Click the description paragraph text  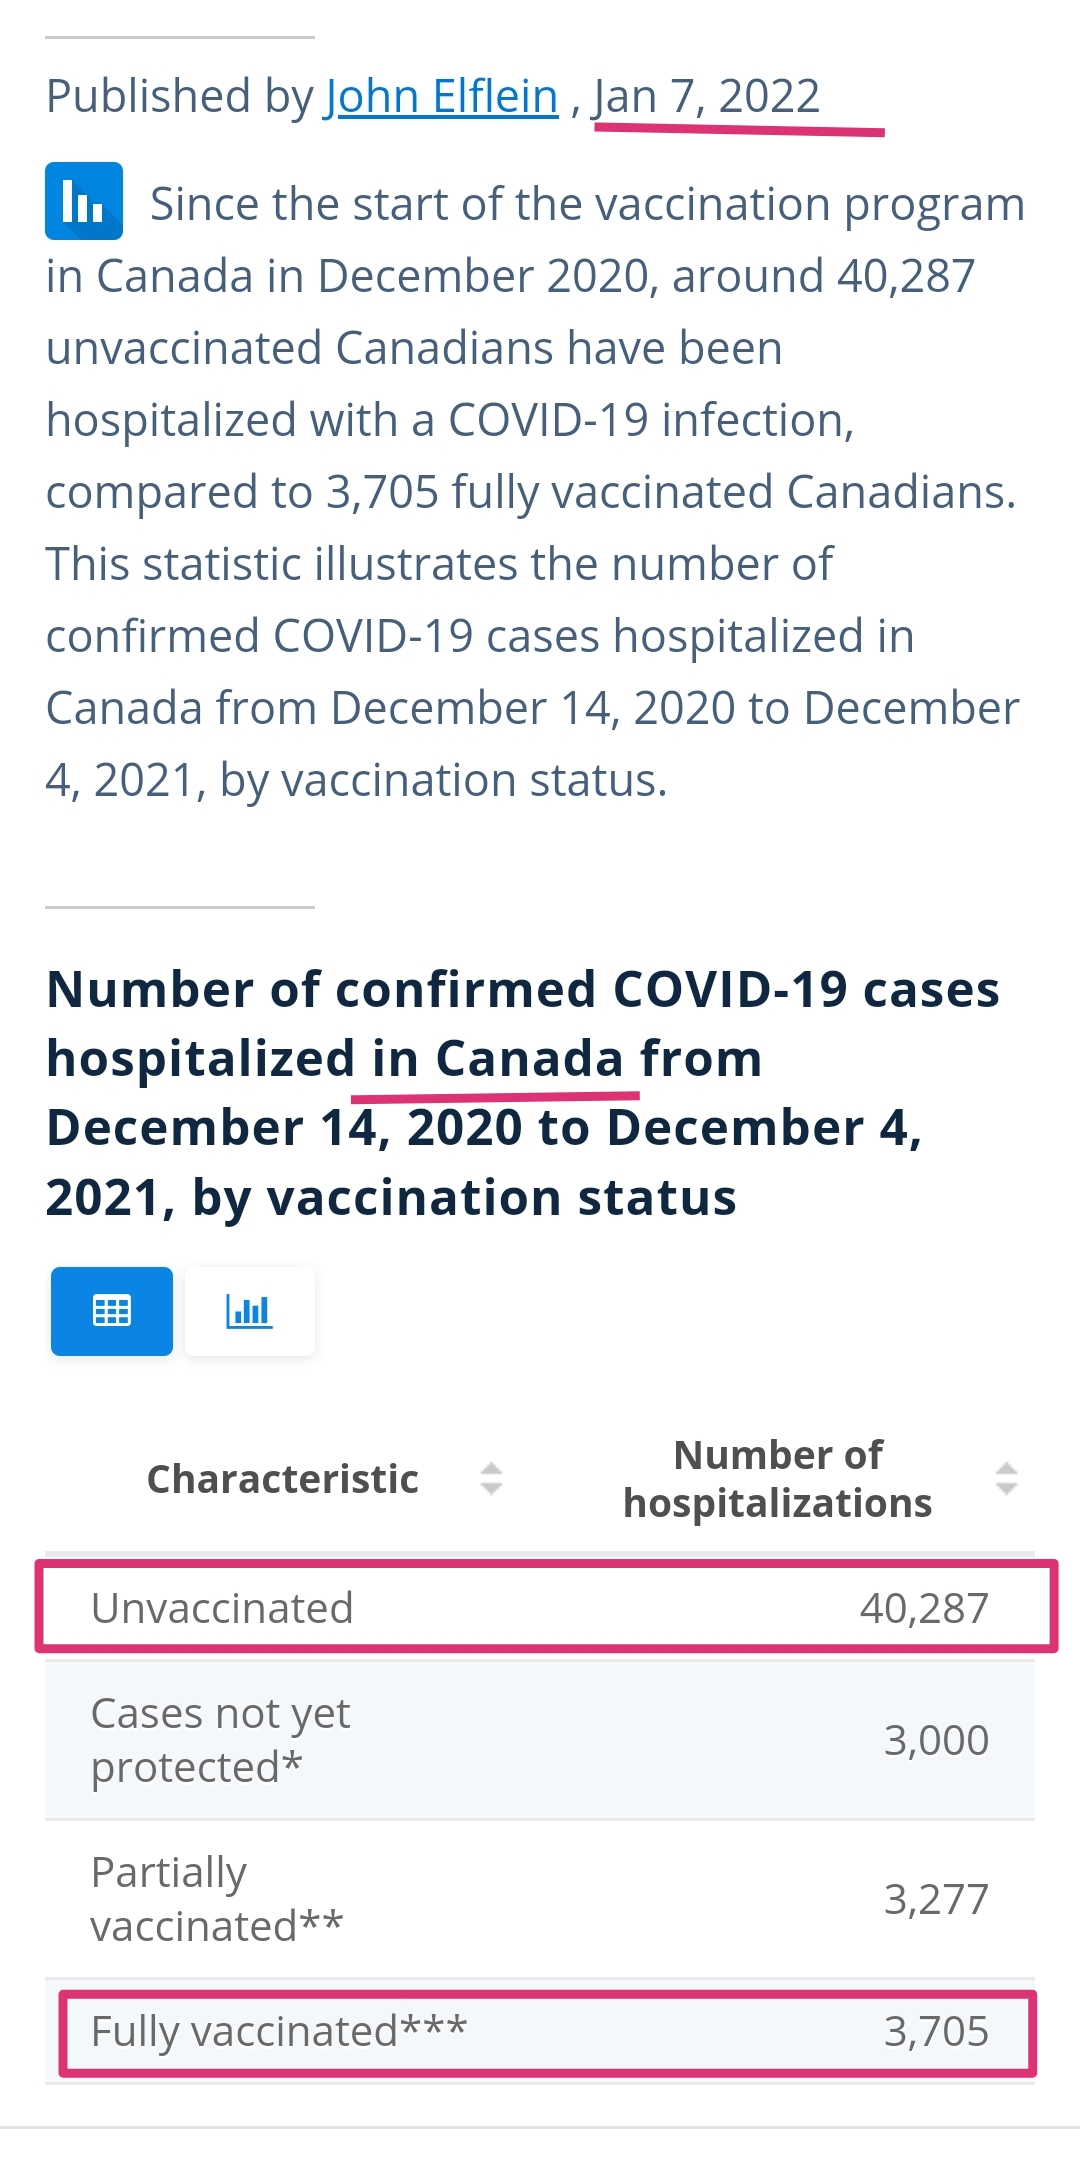pos(536,492)
